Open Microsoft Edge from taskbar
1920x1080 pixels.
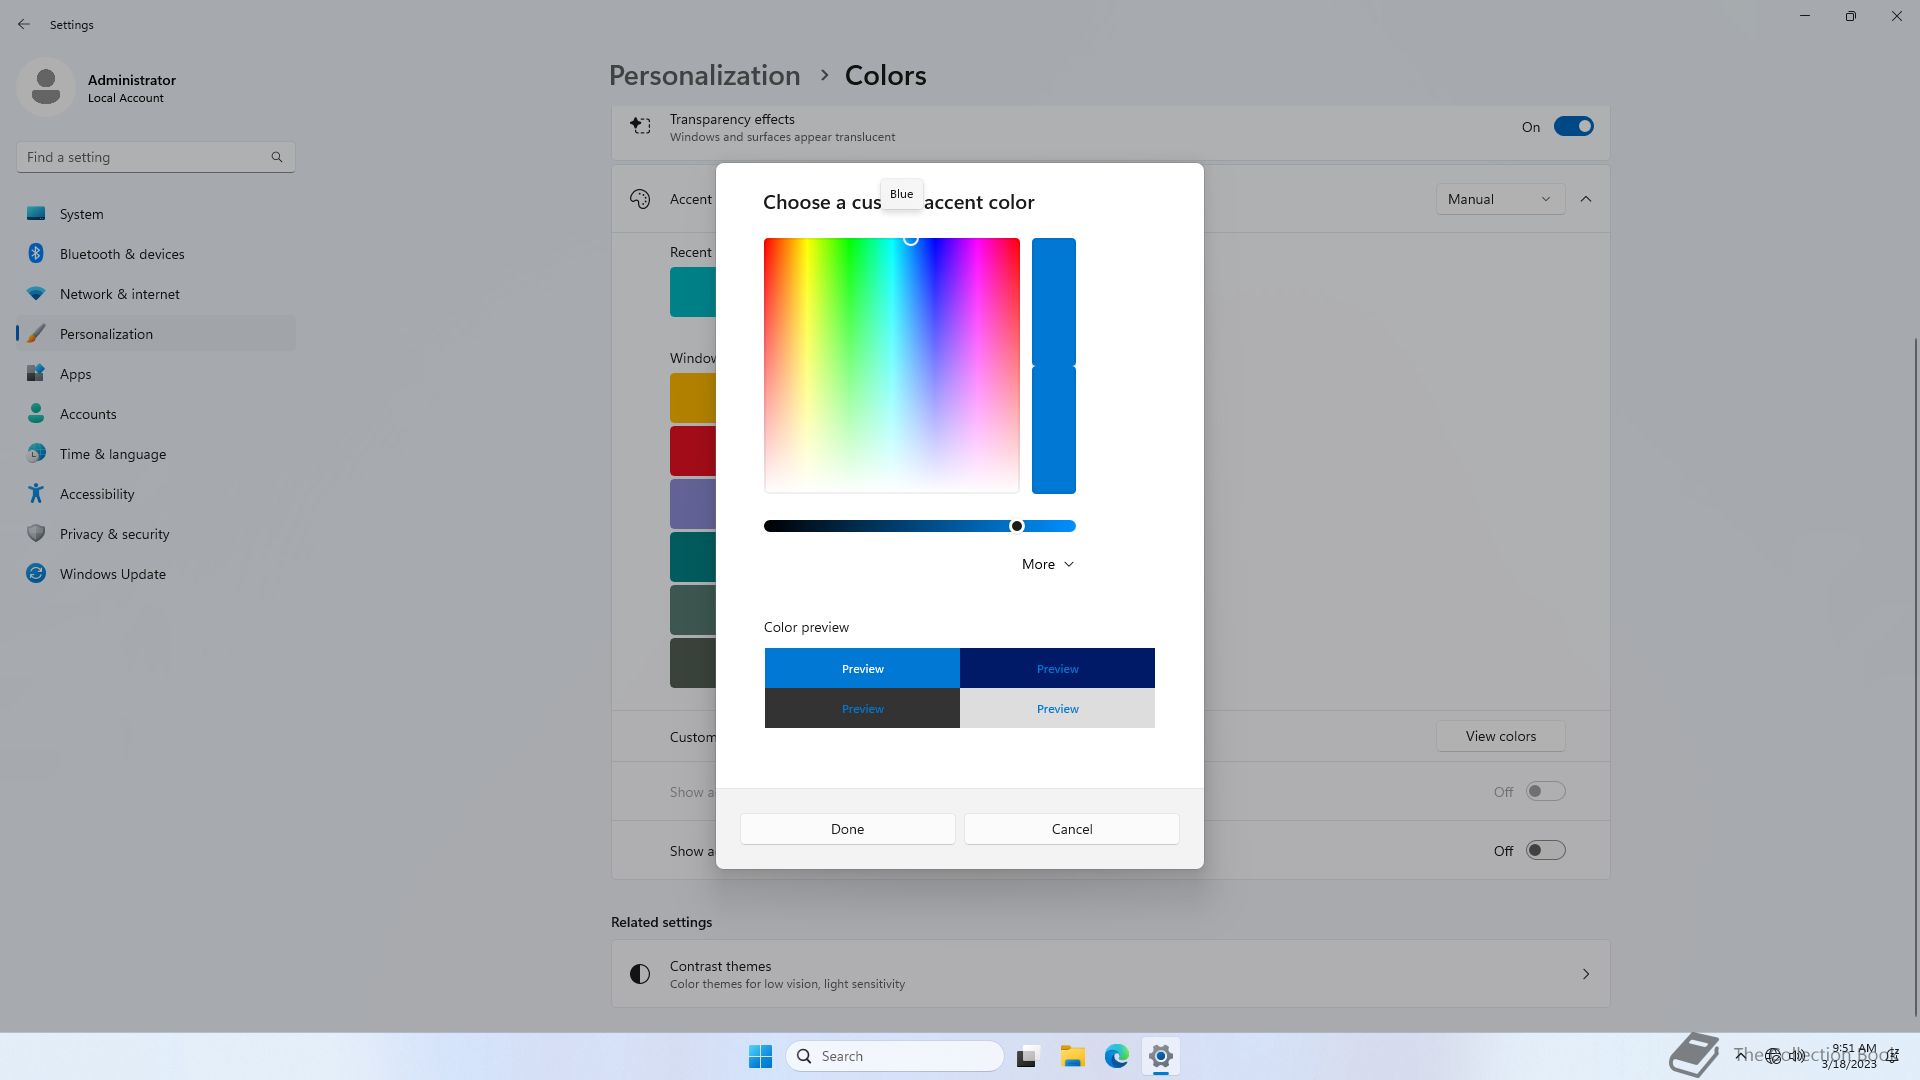[x=1116, y=1056]
